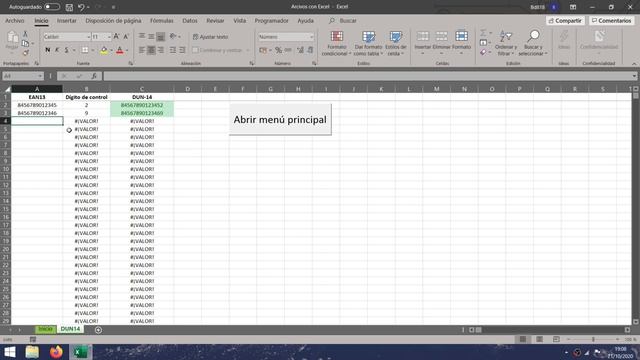The width and height of the screenshot is (640, 360).
Task: Click the Save icon in title bar
Action: tap(69, 7)
